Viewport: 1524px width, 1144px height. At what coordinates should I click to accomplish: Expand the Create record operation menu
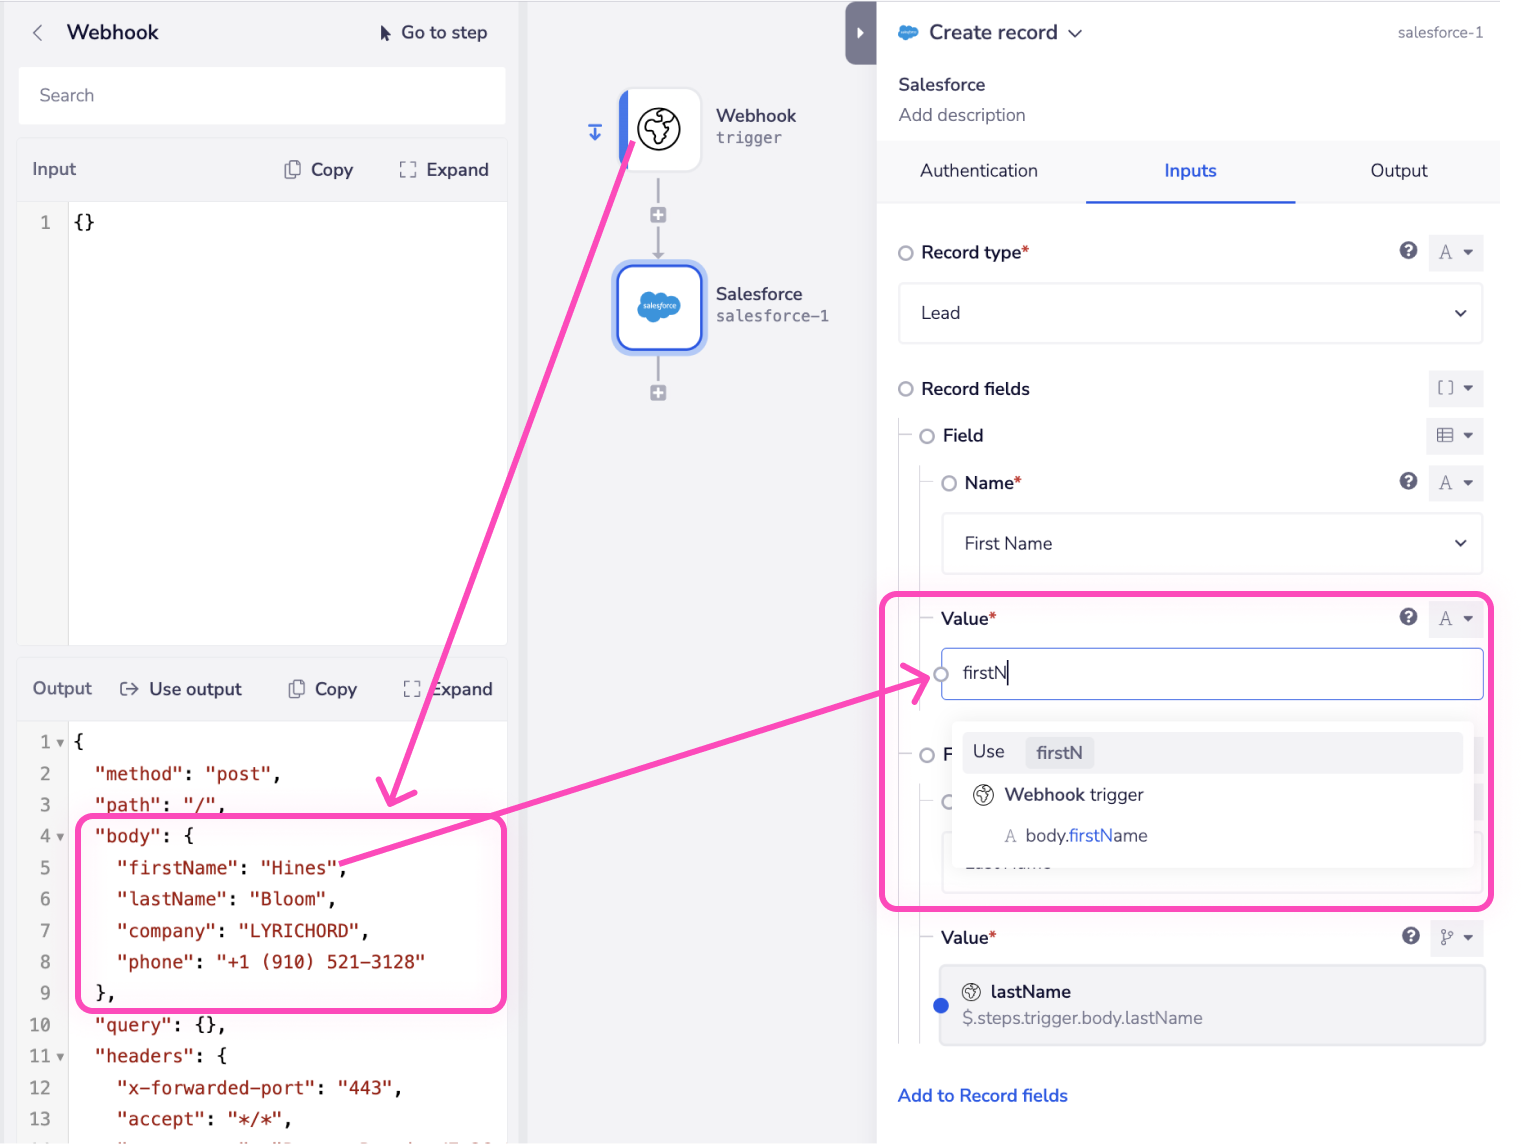[x=1075, y=33]
